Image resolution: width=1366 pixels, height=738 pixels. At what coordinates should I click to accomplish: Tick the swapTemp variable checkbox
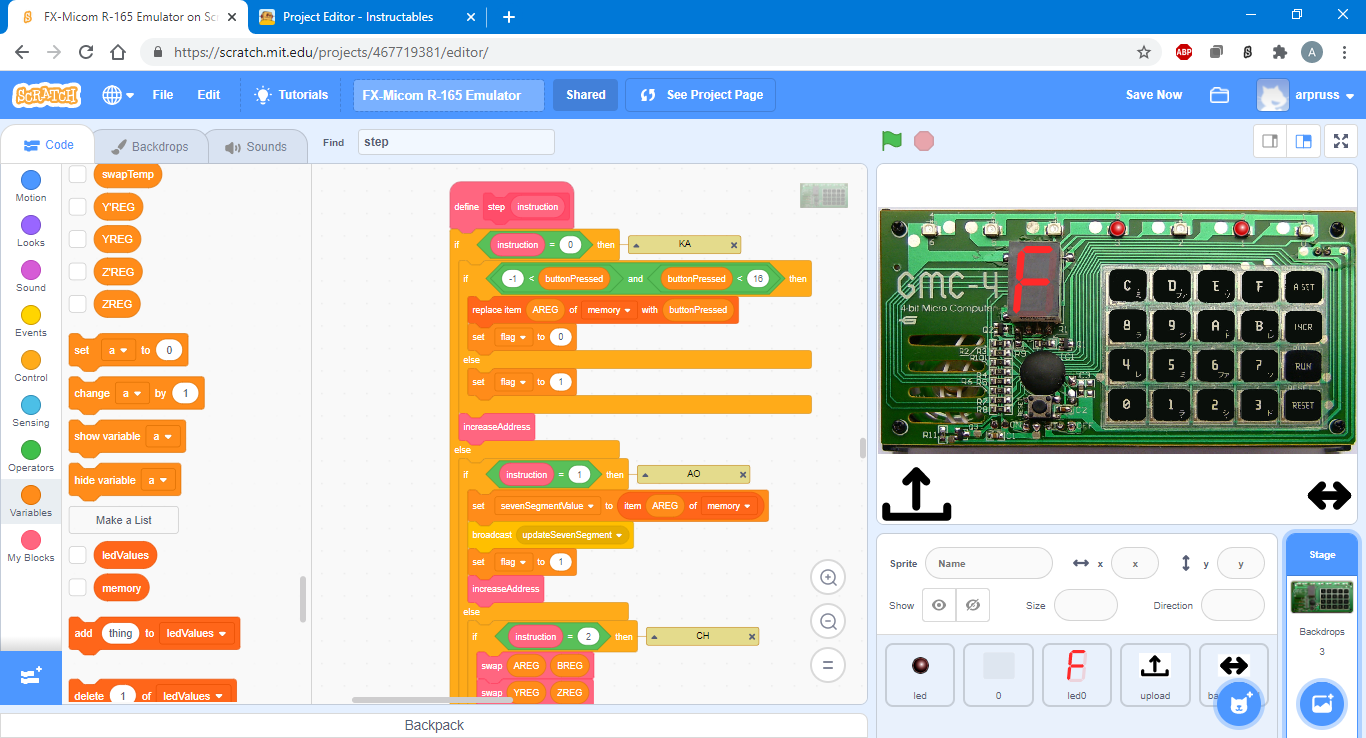77,174
